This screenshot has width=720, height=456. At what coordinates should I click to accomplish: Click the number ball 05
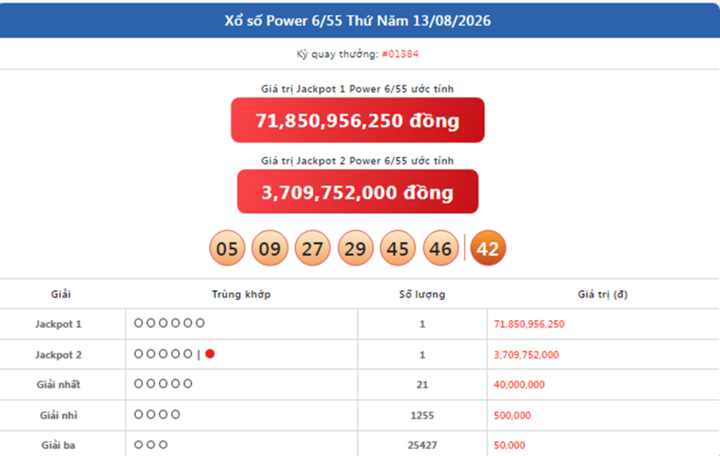(x=227, y=248)
